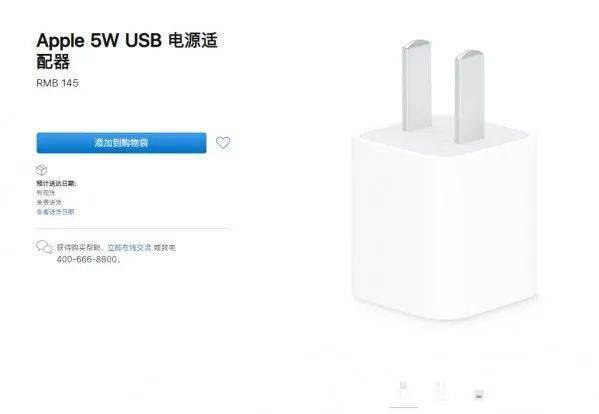This screenshot has height=414, width=599.
Task: Click the 有现货 in-stock text
Action: pos(46,193)
